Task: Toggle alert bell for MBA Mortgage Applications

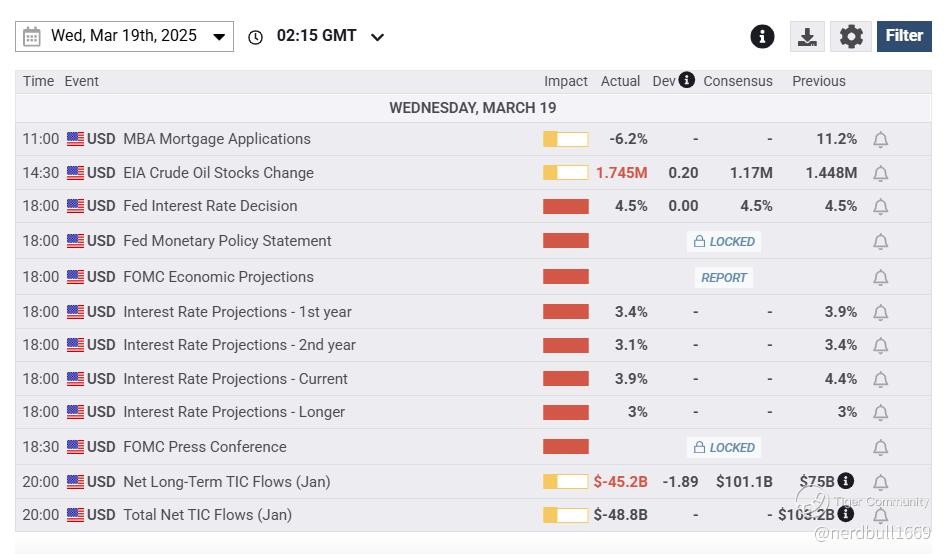Action: [x=880, y=140]
